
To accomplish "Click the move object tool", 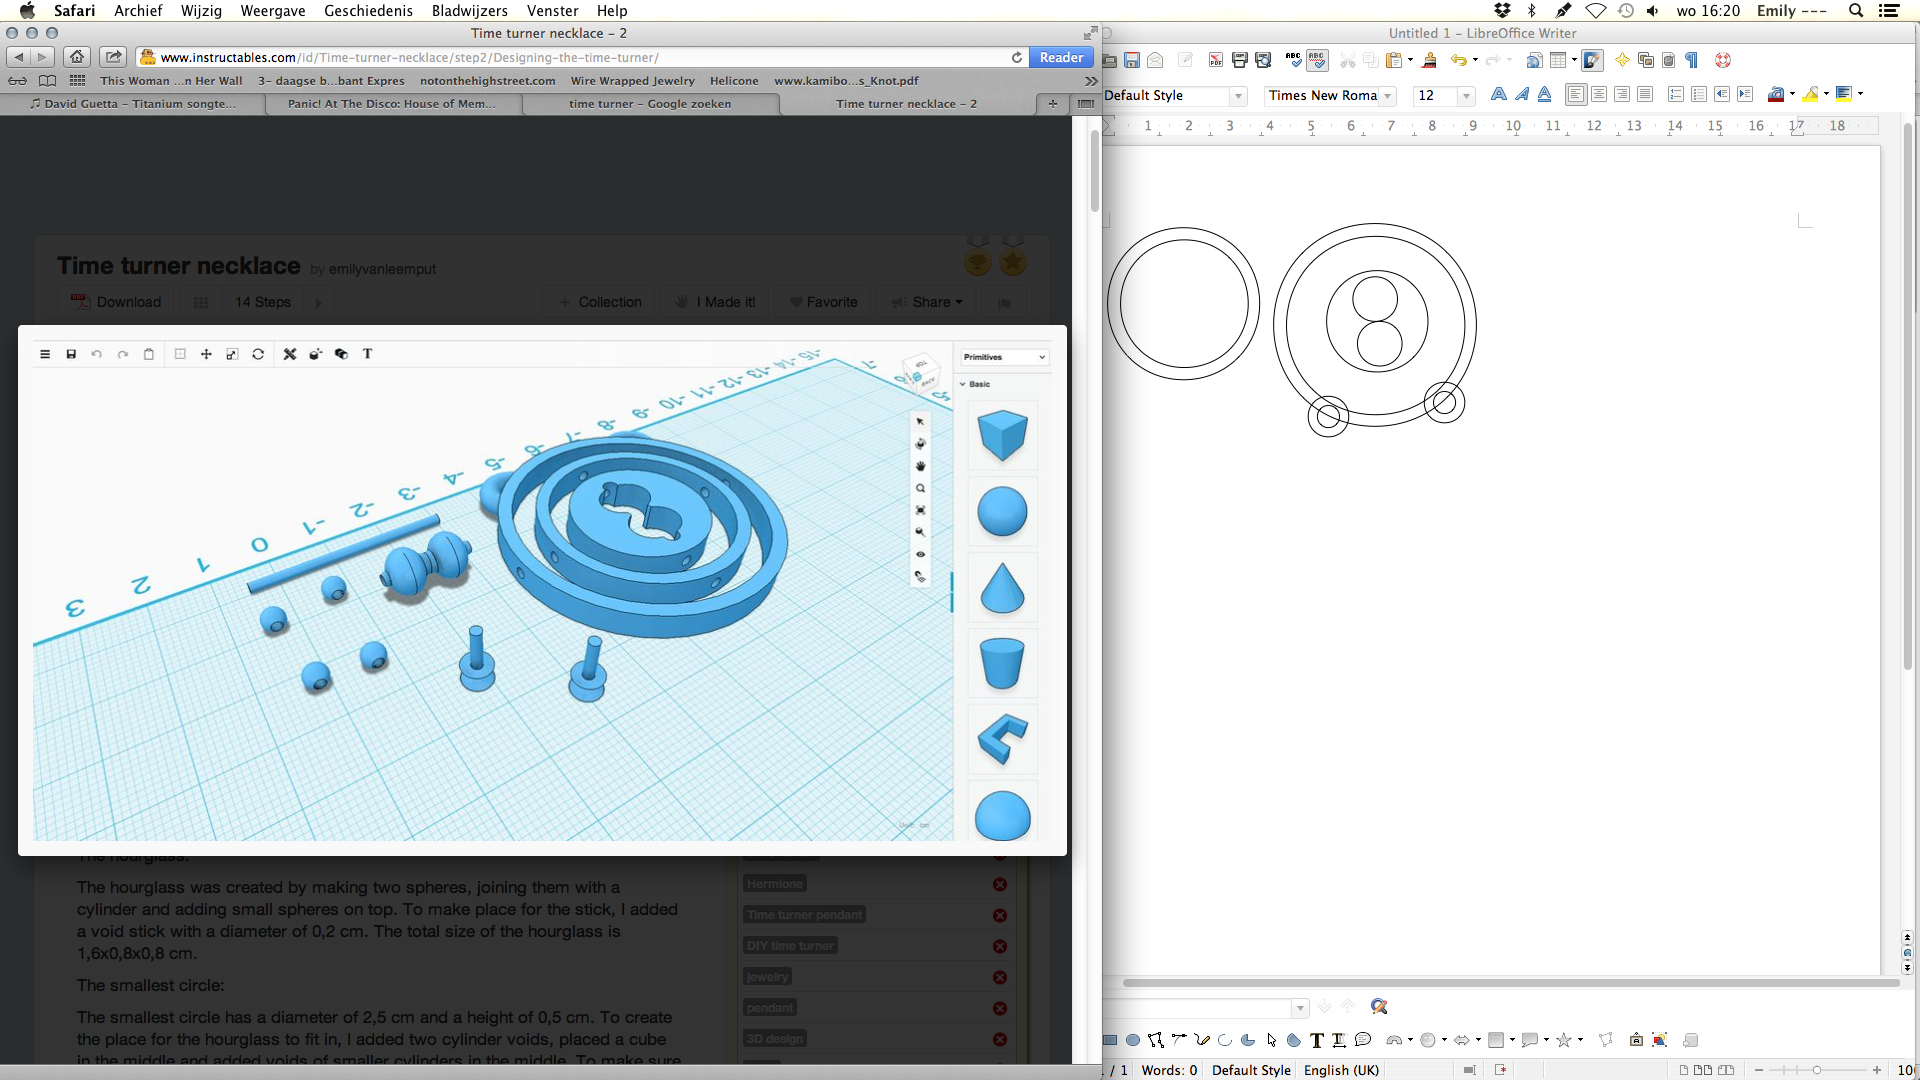I will (x=206, y=353).
